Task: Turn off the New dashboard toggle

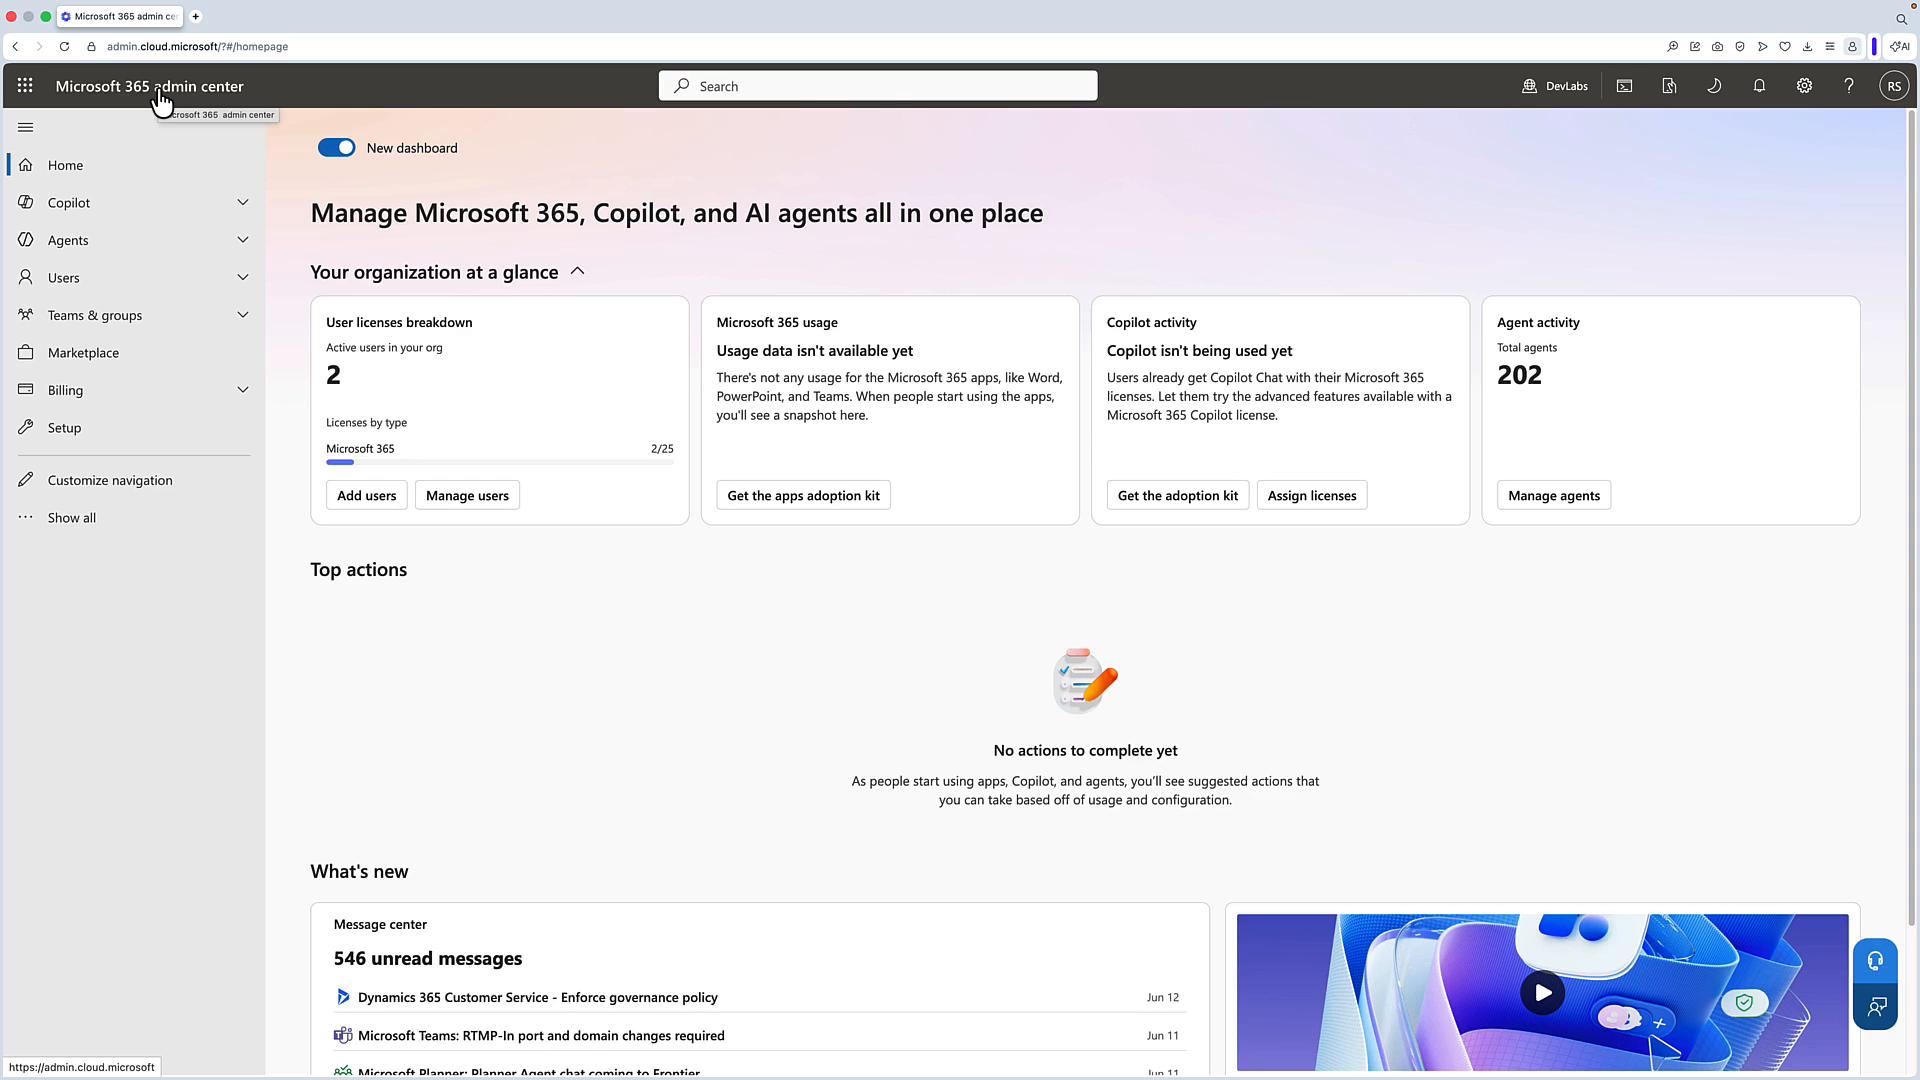Action: 336,148
